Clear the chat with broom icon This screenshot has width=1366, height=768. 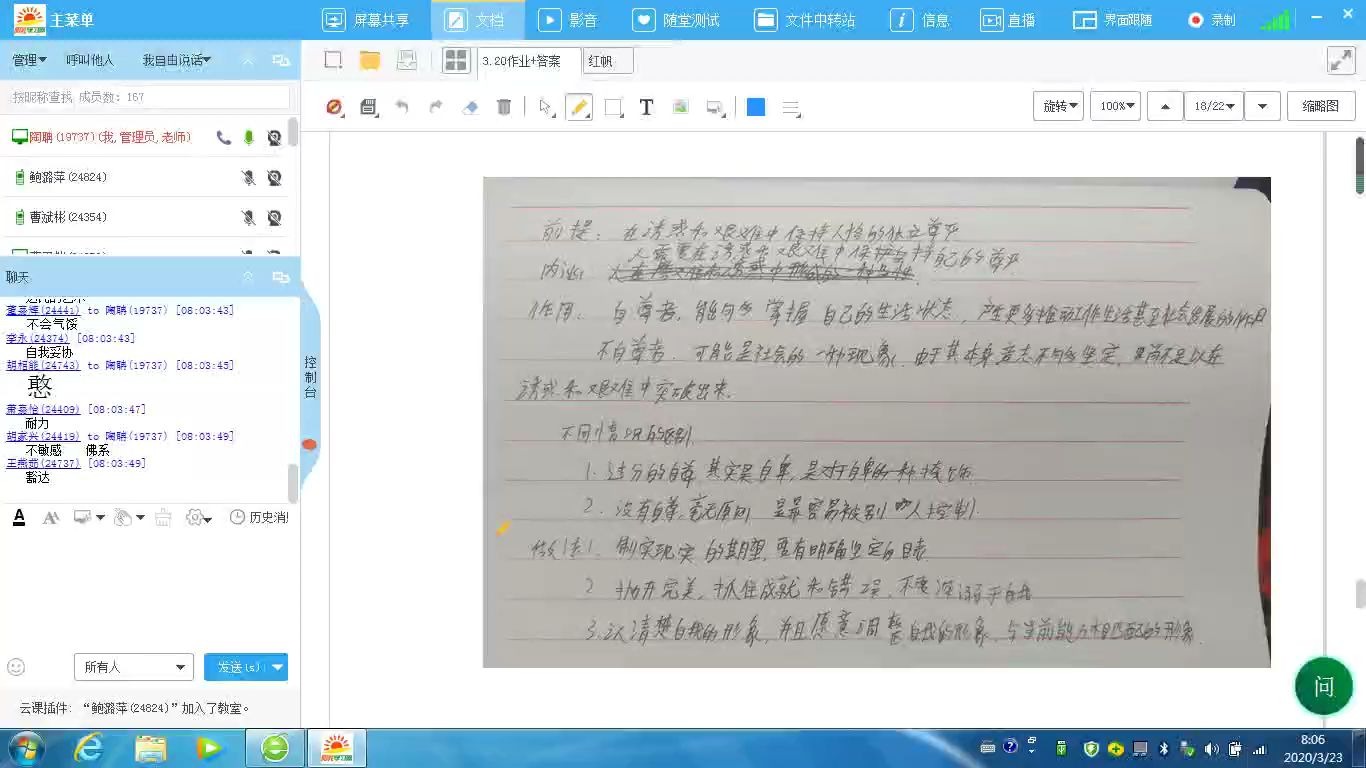163,517
